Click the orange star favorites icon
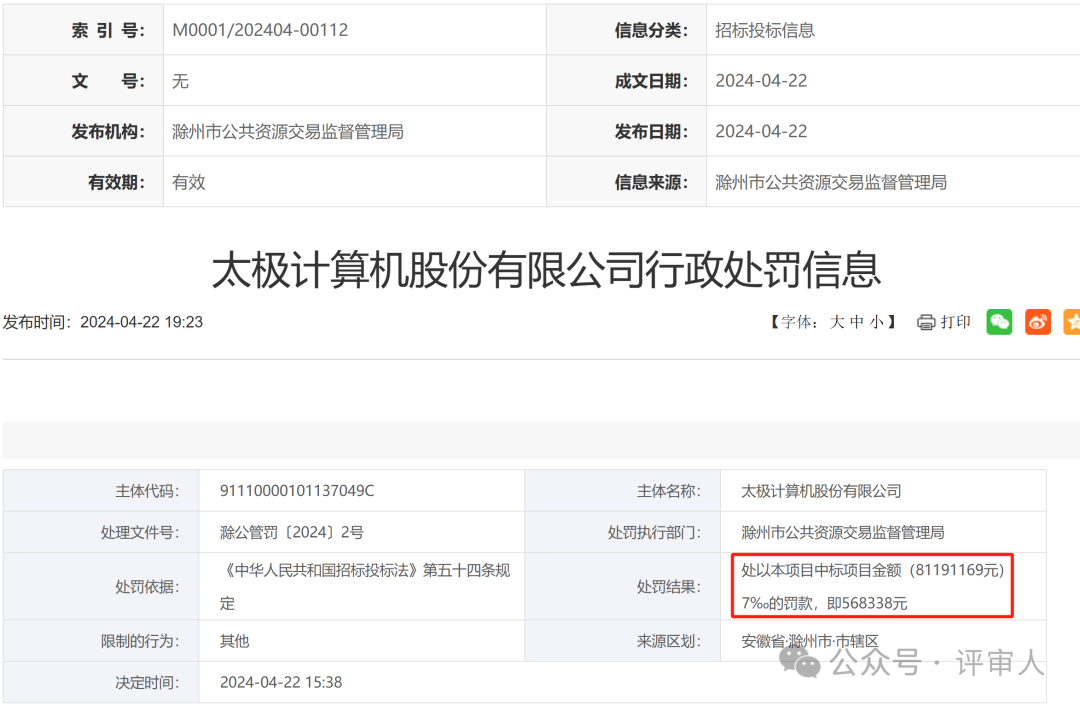This screenshot has height=706, width=1080. tap(1072, 322)
